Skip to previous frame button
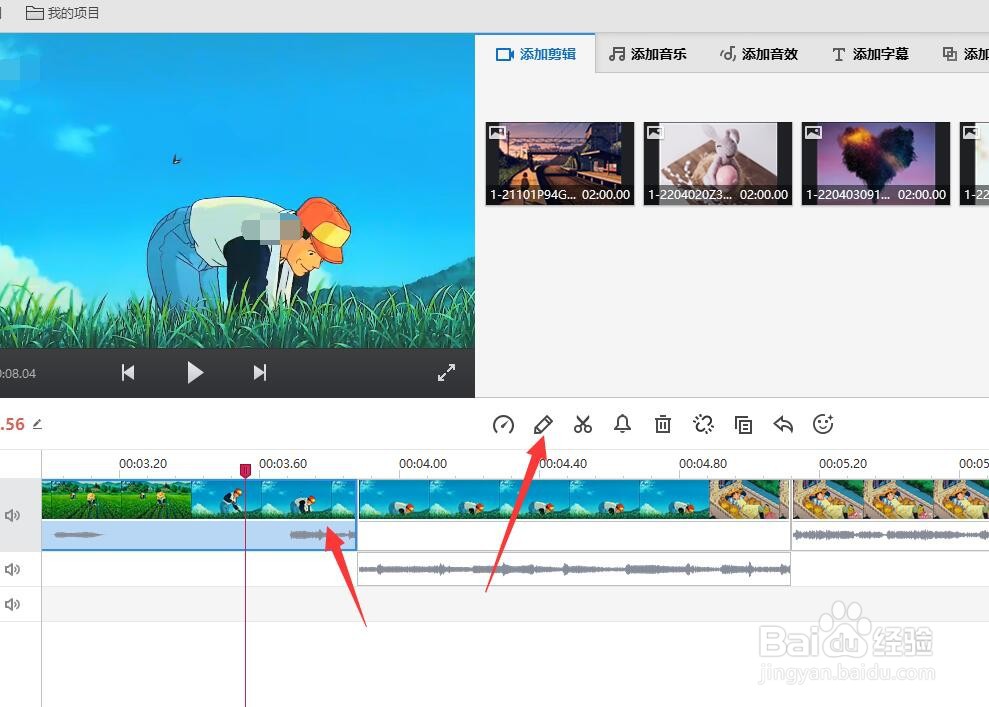Viewport: 989px width, 707px height. pyautogui.click(x=128, y=373)
